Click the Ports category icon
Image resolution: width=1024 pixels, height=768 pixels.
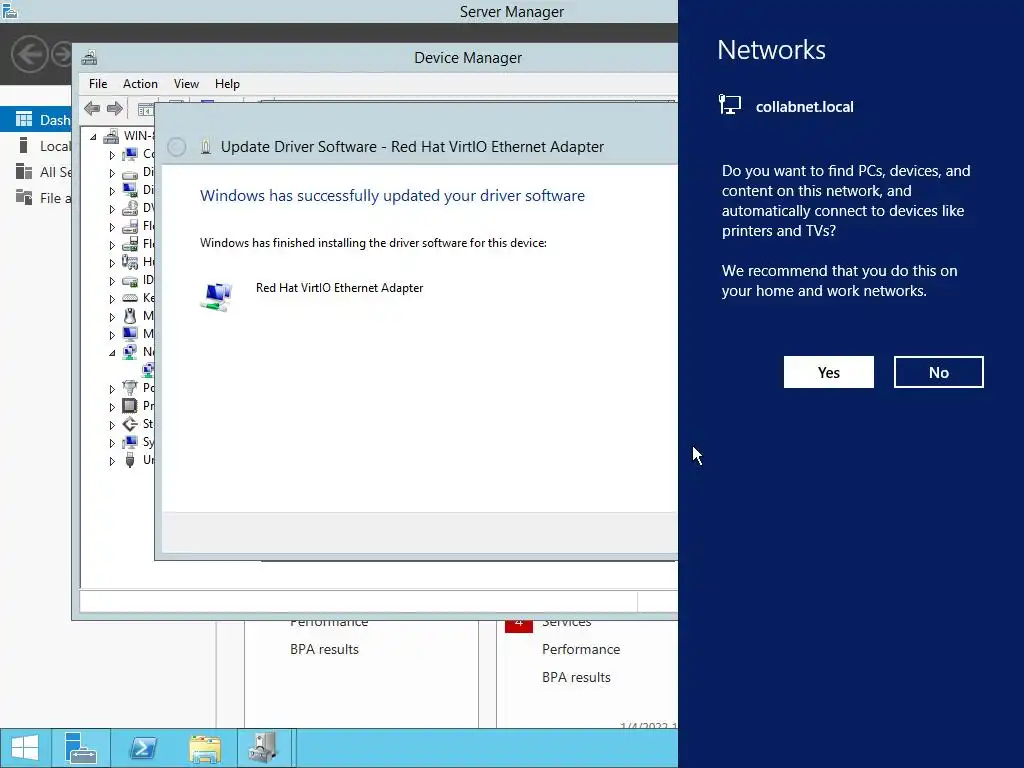pos(130,388)
